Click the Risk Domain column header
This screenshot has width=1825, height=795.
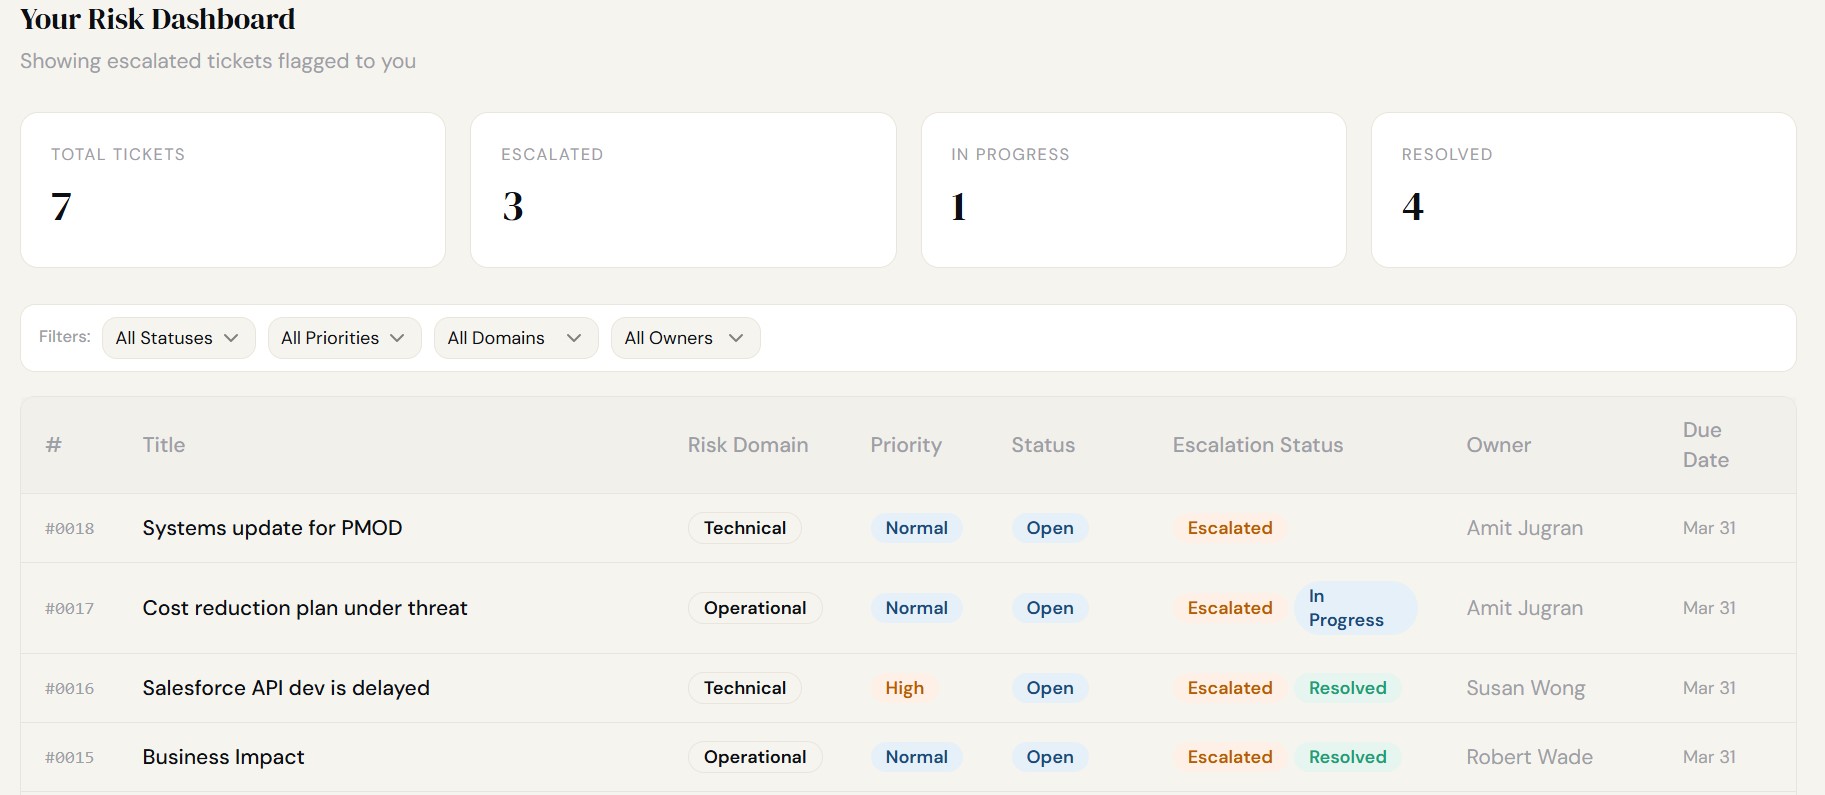pos(748,445)
